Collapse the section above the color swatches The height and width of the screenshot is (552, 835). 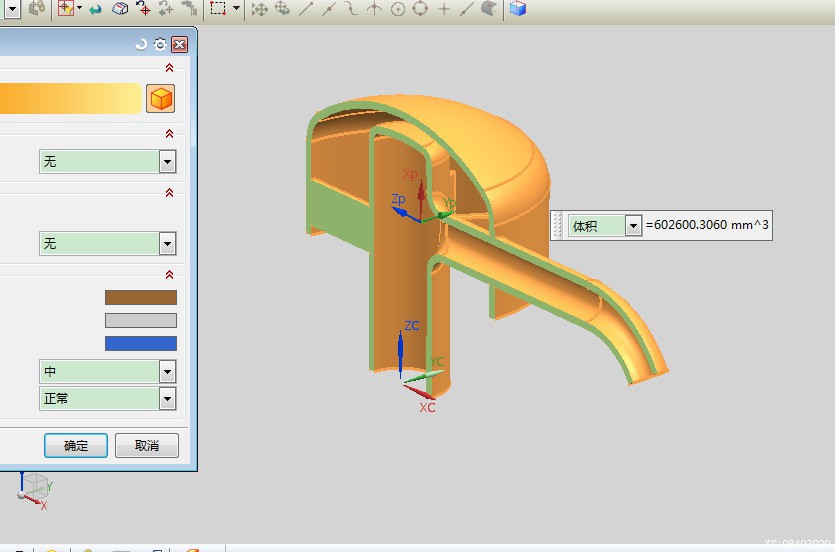point(169,275)
